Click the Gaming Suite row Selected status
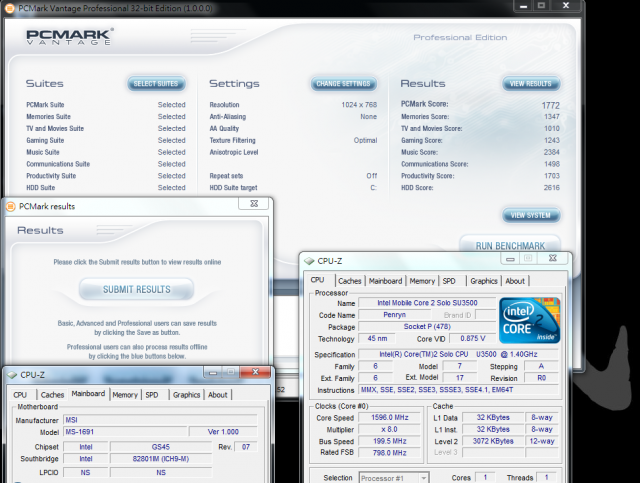Viewport: 640px width, 483px height. 171,140
